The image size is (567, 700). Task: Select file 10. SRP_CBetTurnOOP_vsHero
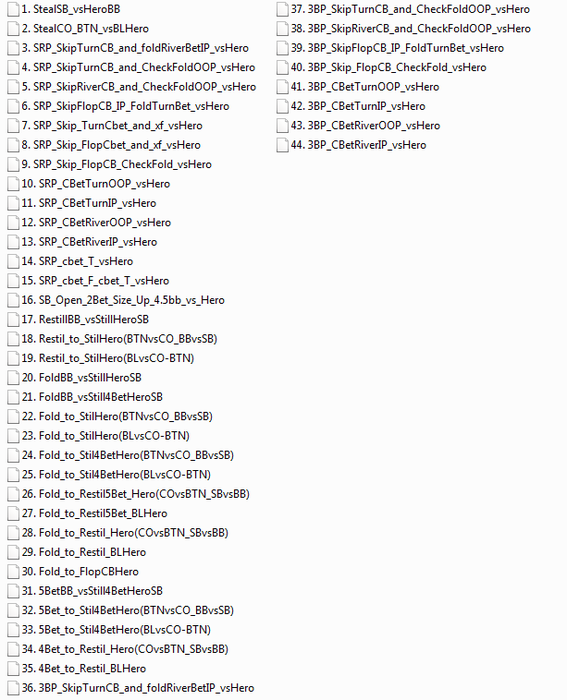(96, 184)
